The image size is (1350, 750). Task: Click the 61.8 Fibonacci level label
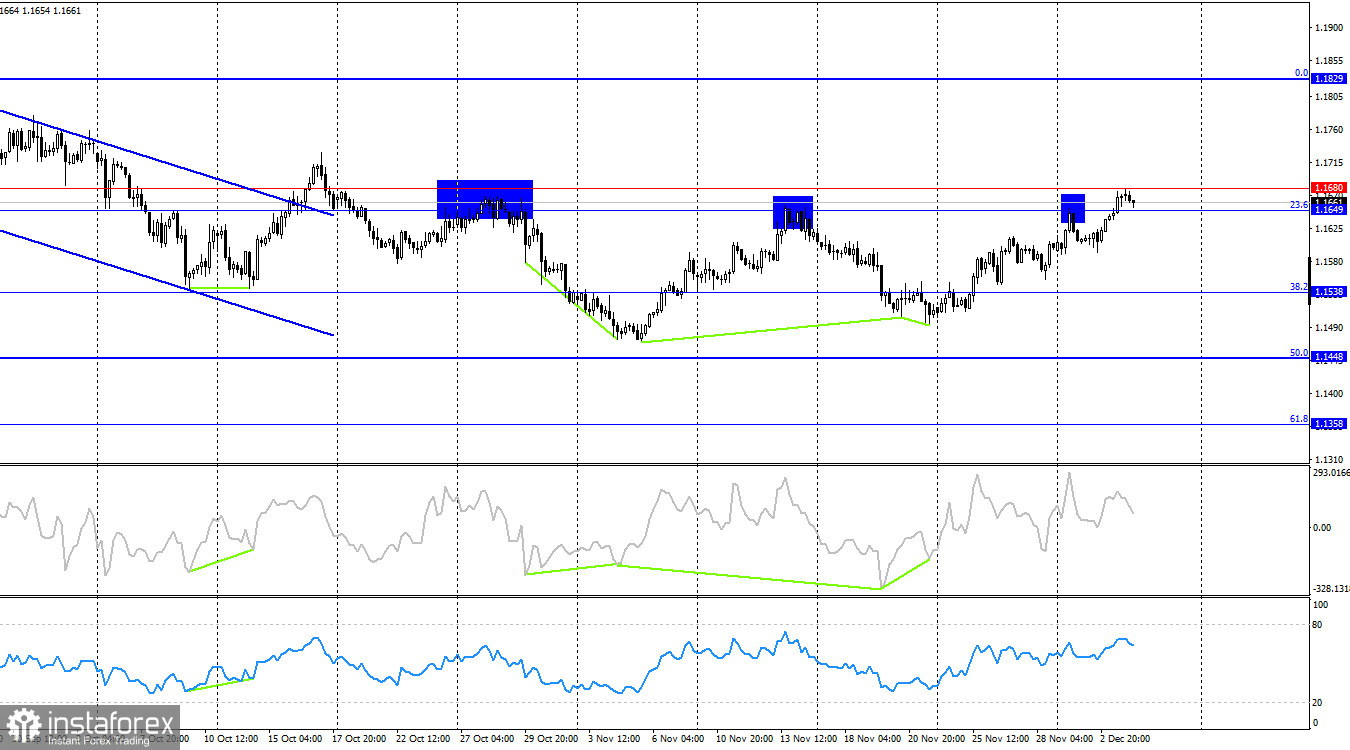pyautogui.click(x=1297, y=420)
